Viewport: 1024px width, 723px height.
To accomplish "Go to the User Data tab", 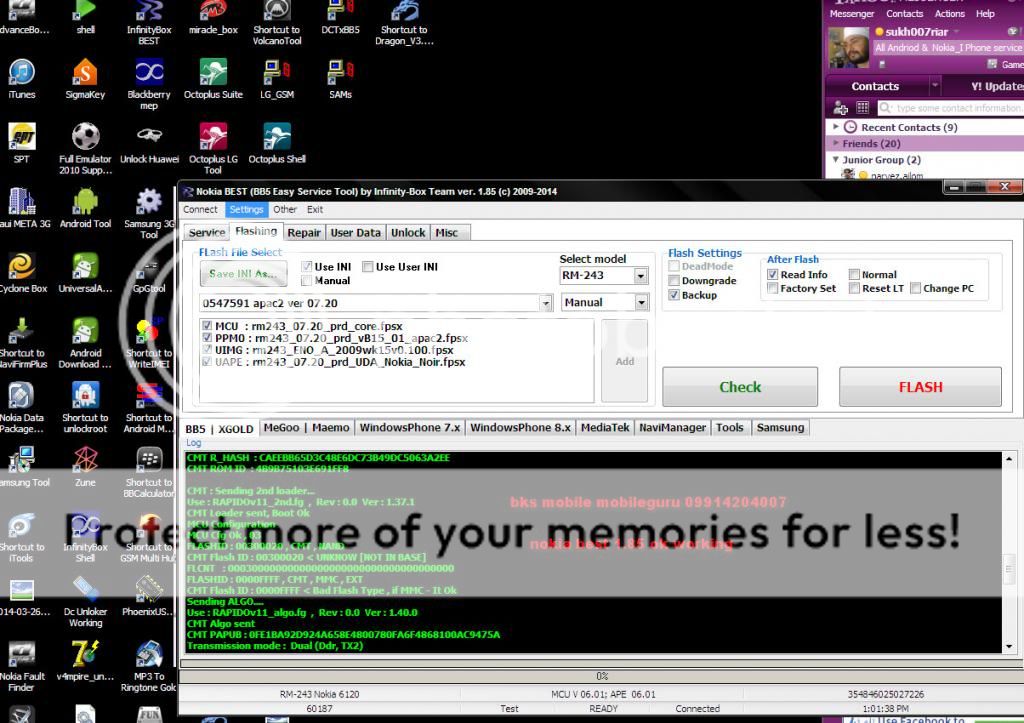I will point(355,233).
